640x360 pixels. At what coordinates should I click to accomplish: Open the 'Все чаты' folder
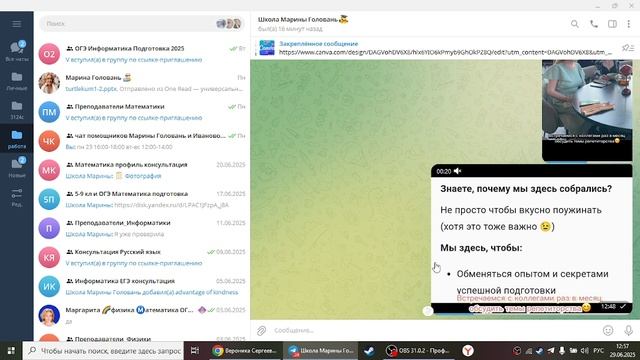[x=17, y=51]
